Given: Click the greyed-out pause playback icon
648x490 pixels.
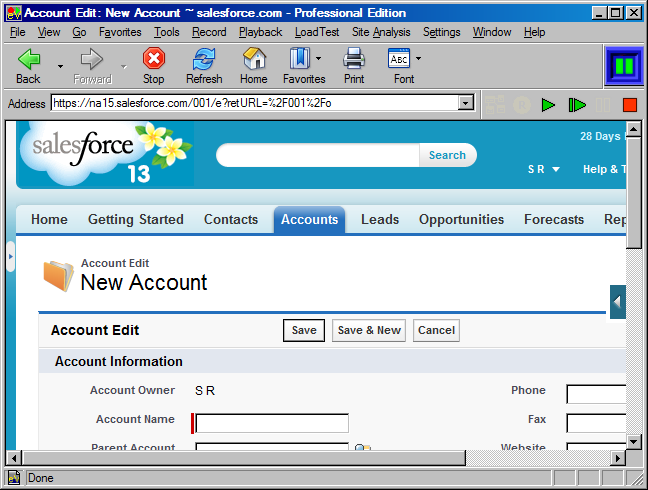Looking at the screenshot, I should (603, 105).
